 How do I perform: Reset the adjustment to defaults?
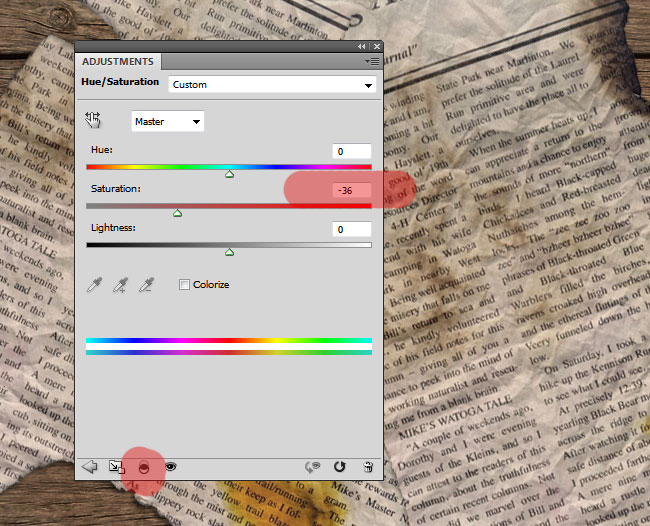click(340, 467)
